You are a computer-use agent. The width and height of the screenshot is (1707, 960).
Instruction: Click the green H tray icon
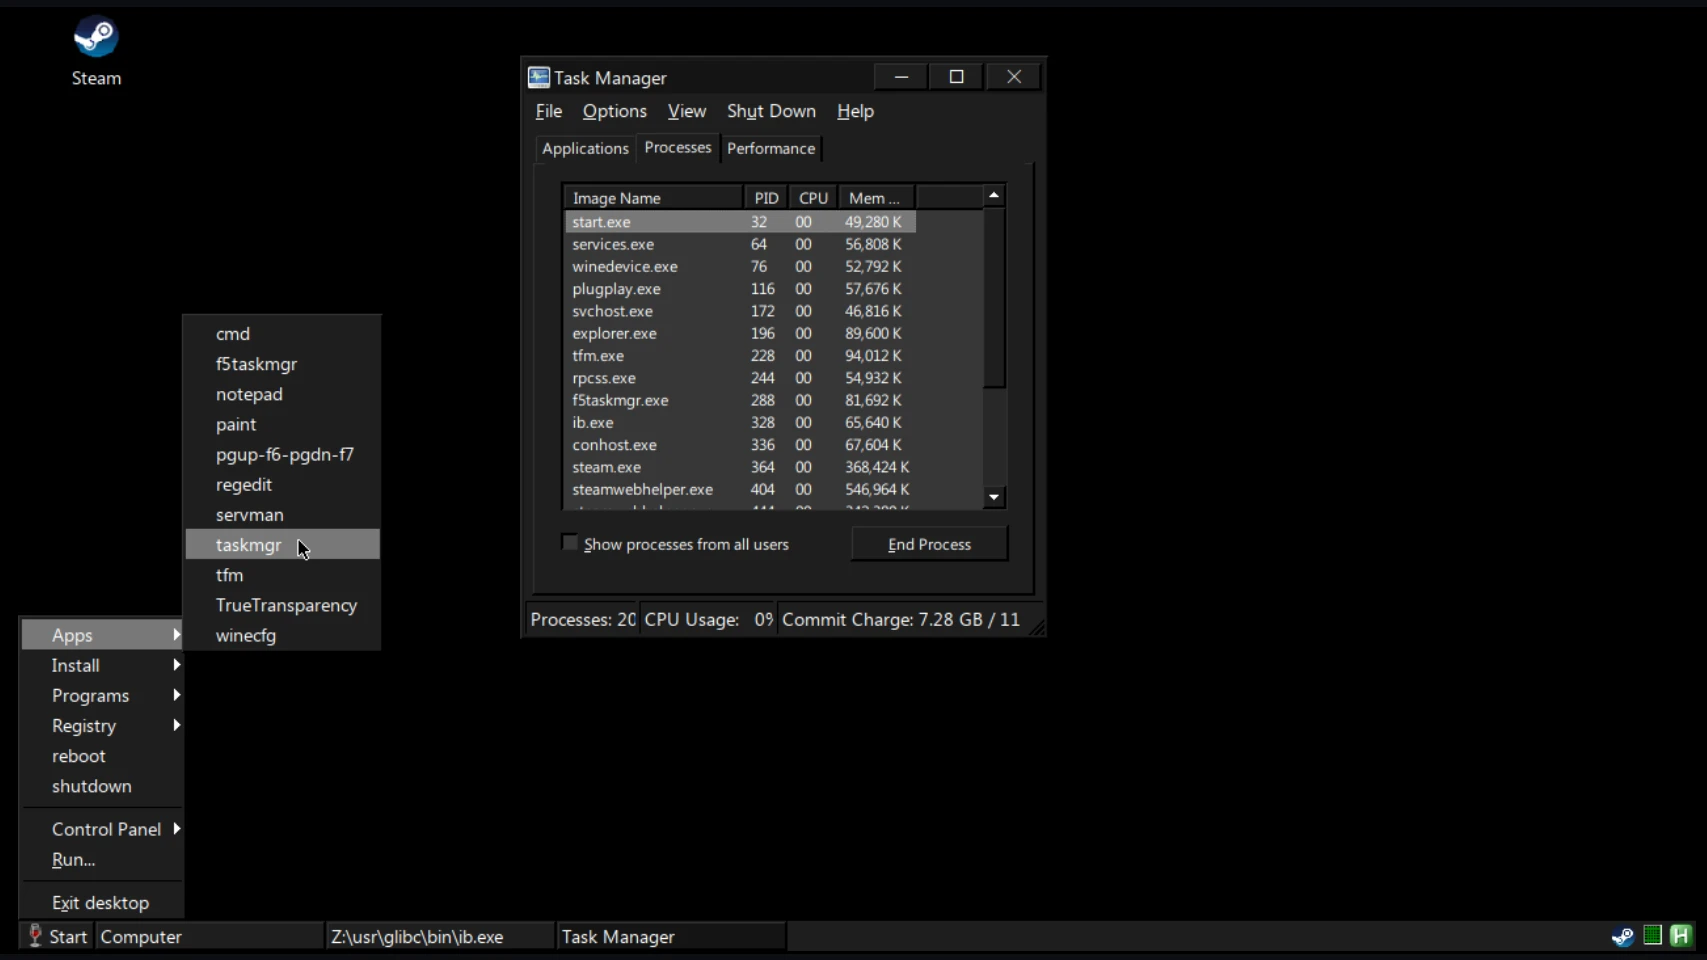pos(1680,936)
